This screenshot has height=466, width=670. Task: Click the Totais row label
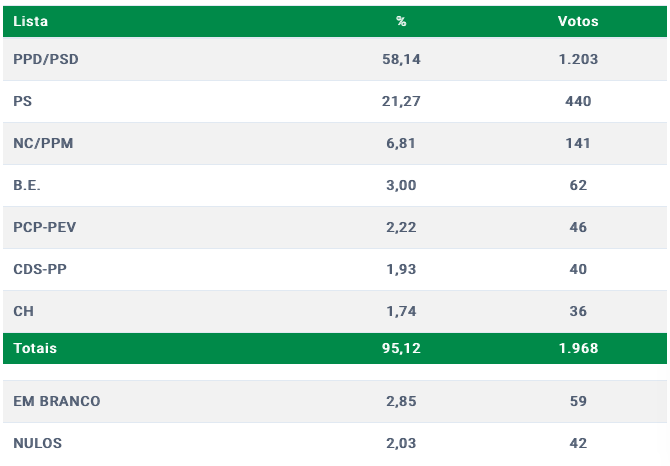pyautogui.click(x=35, y=348)
